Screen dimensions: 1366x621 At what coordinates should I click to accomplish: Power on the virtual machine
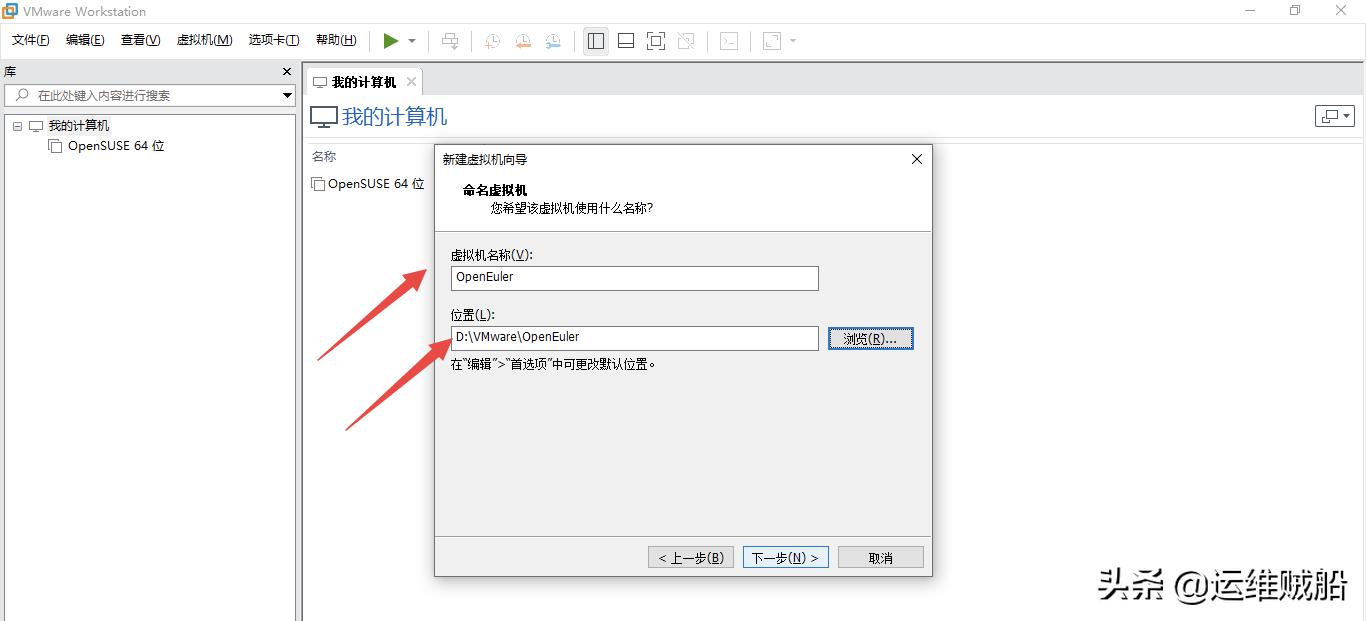392,40
